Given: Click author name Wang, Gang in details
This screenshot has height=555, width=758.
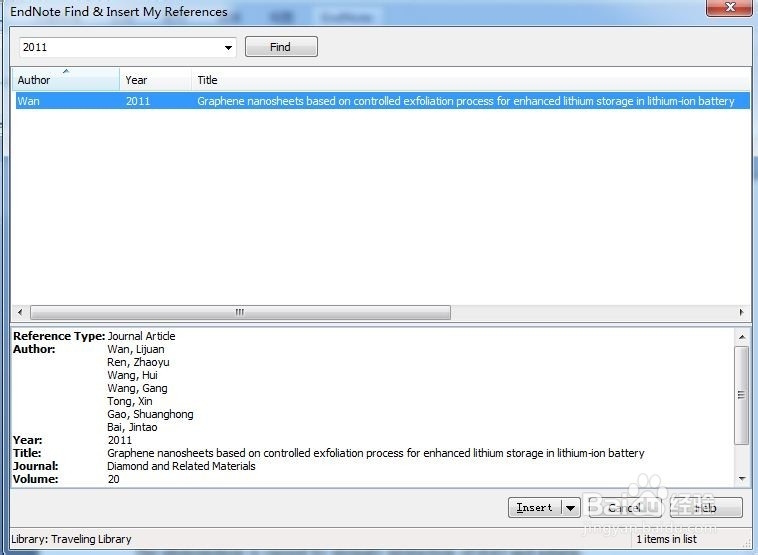Looking at the screenshot, I should click(137, 388).
